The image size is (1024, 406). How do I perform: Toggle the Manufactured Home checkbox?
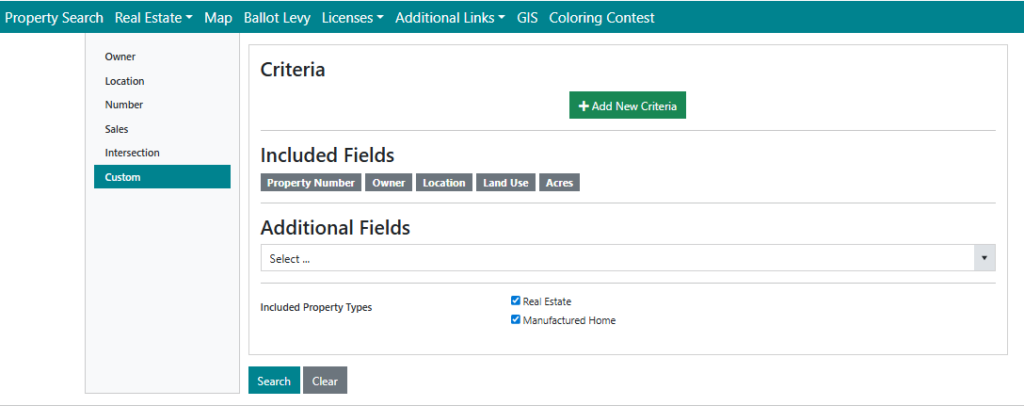(516, 321)
